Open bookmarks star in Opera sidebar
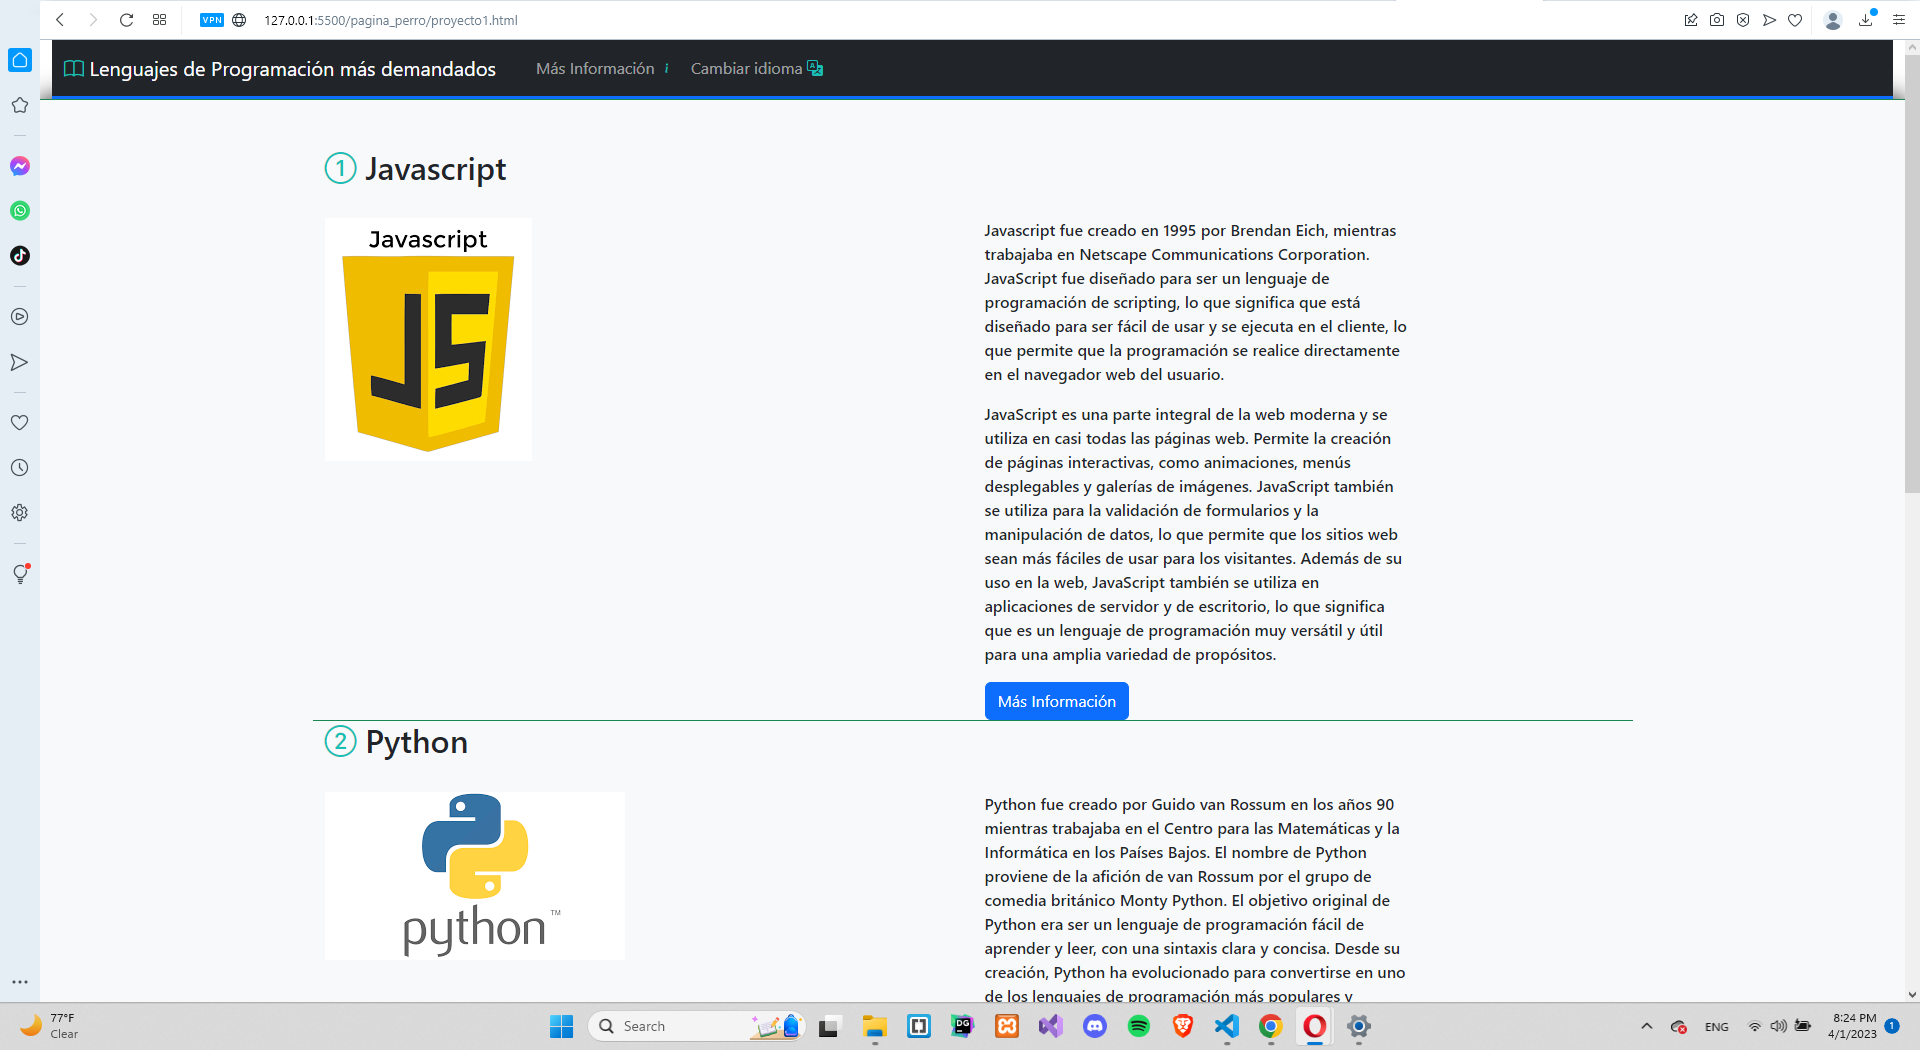Screen dimensions: 1920x1050 point(20,105)
